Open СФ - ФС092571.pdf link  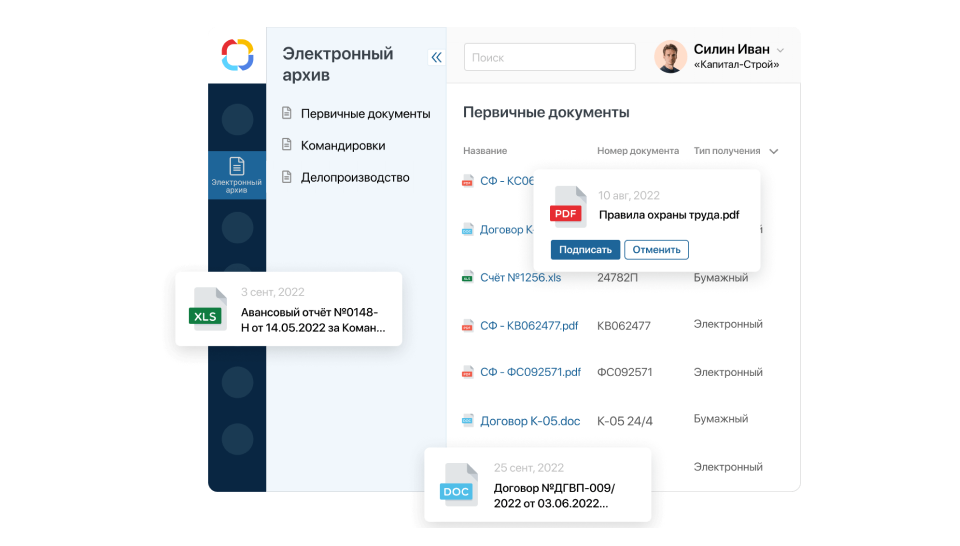pyautogui.click(x=530, y=372)
